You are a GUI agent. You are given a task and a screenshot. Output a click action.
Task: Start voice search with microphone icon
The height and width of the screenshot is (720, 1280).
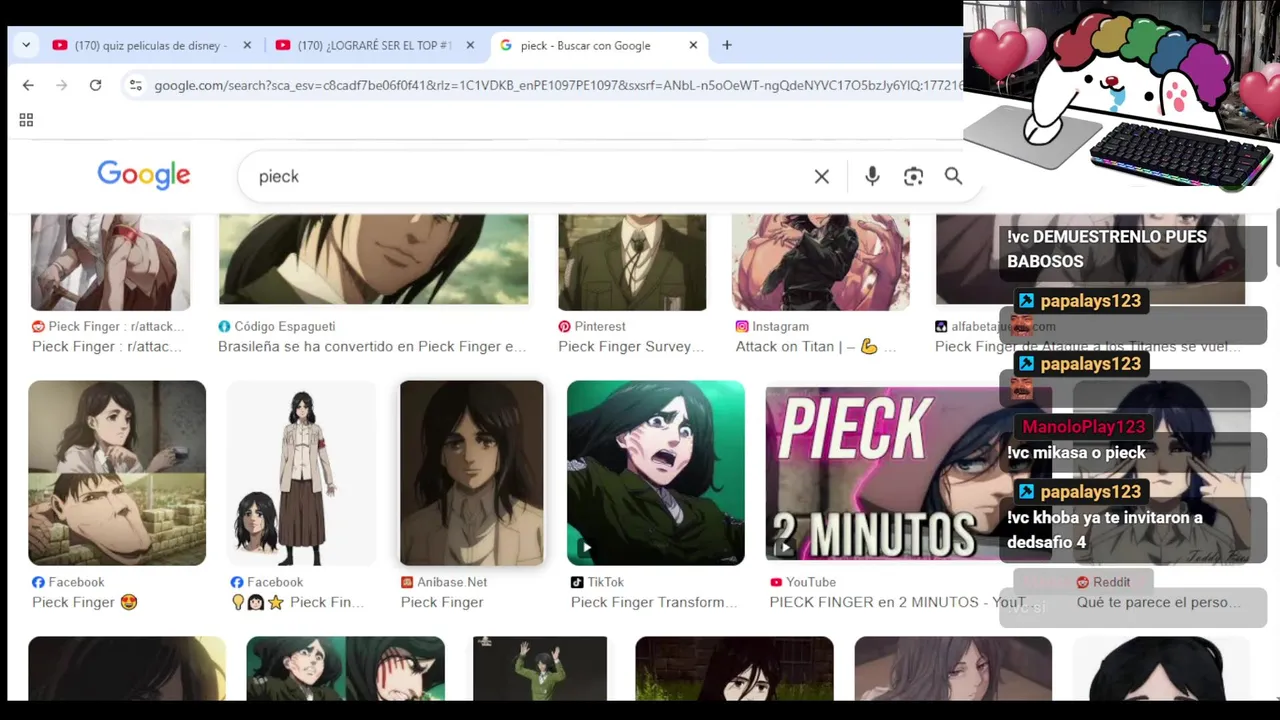pos(872,176)
